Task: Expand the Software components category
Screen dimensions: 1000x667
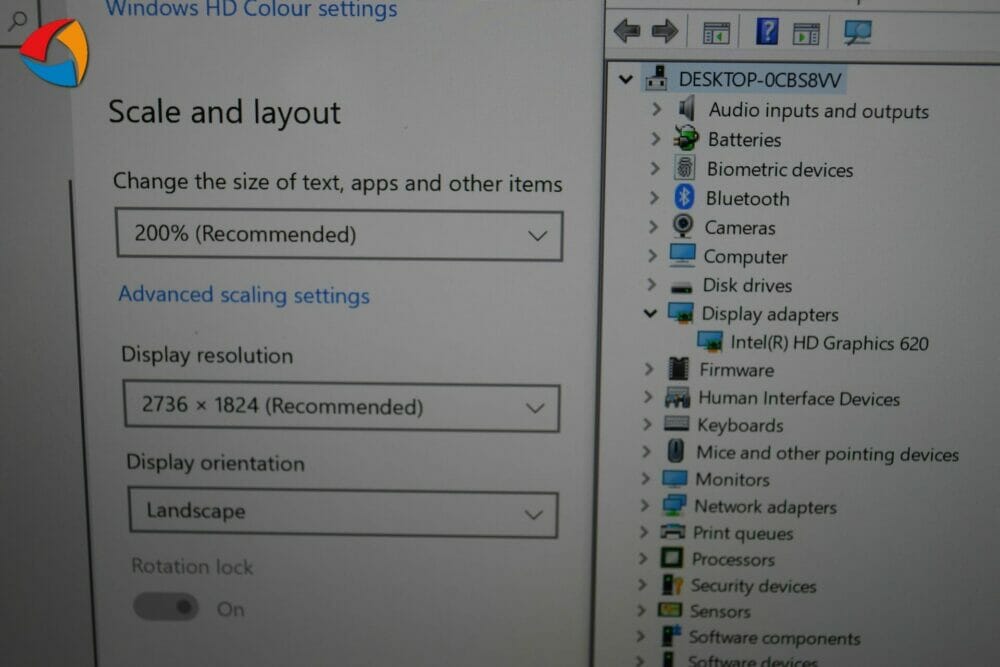Action: click(x=640, y=636)
